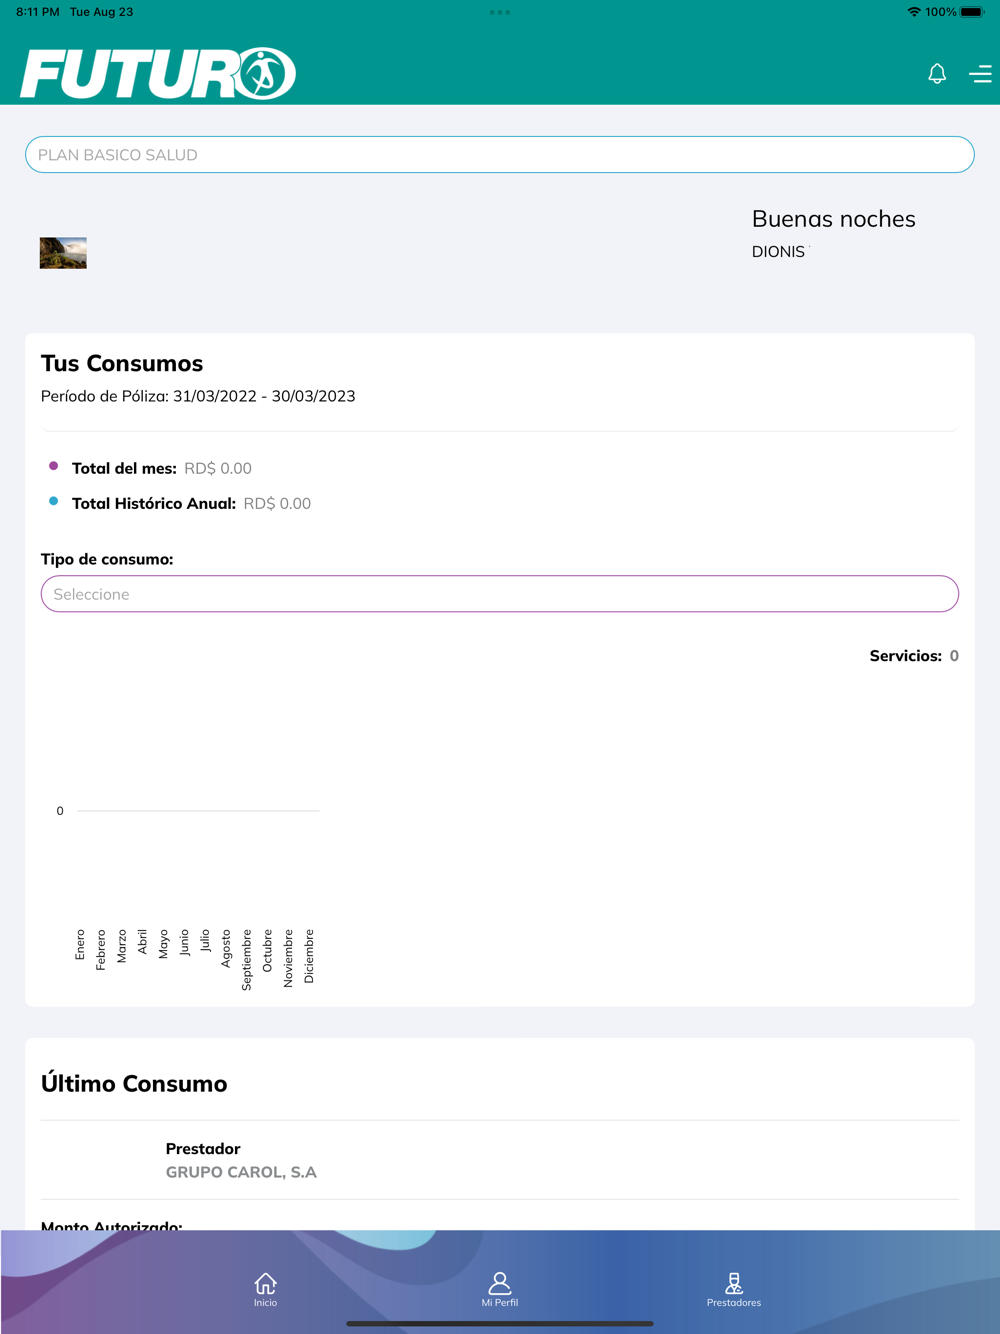This screenshot has width=1000, height=1334.
Task: Switch to the Mi Perfil tab
Action: click(500, 1289)
